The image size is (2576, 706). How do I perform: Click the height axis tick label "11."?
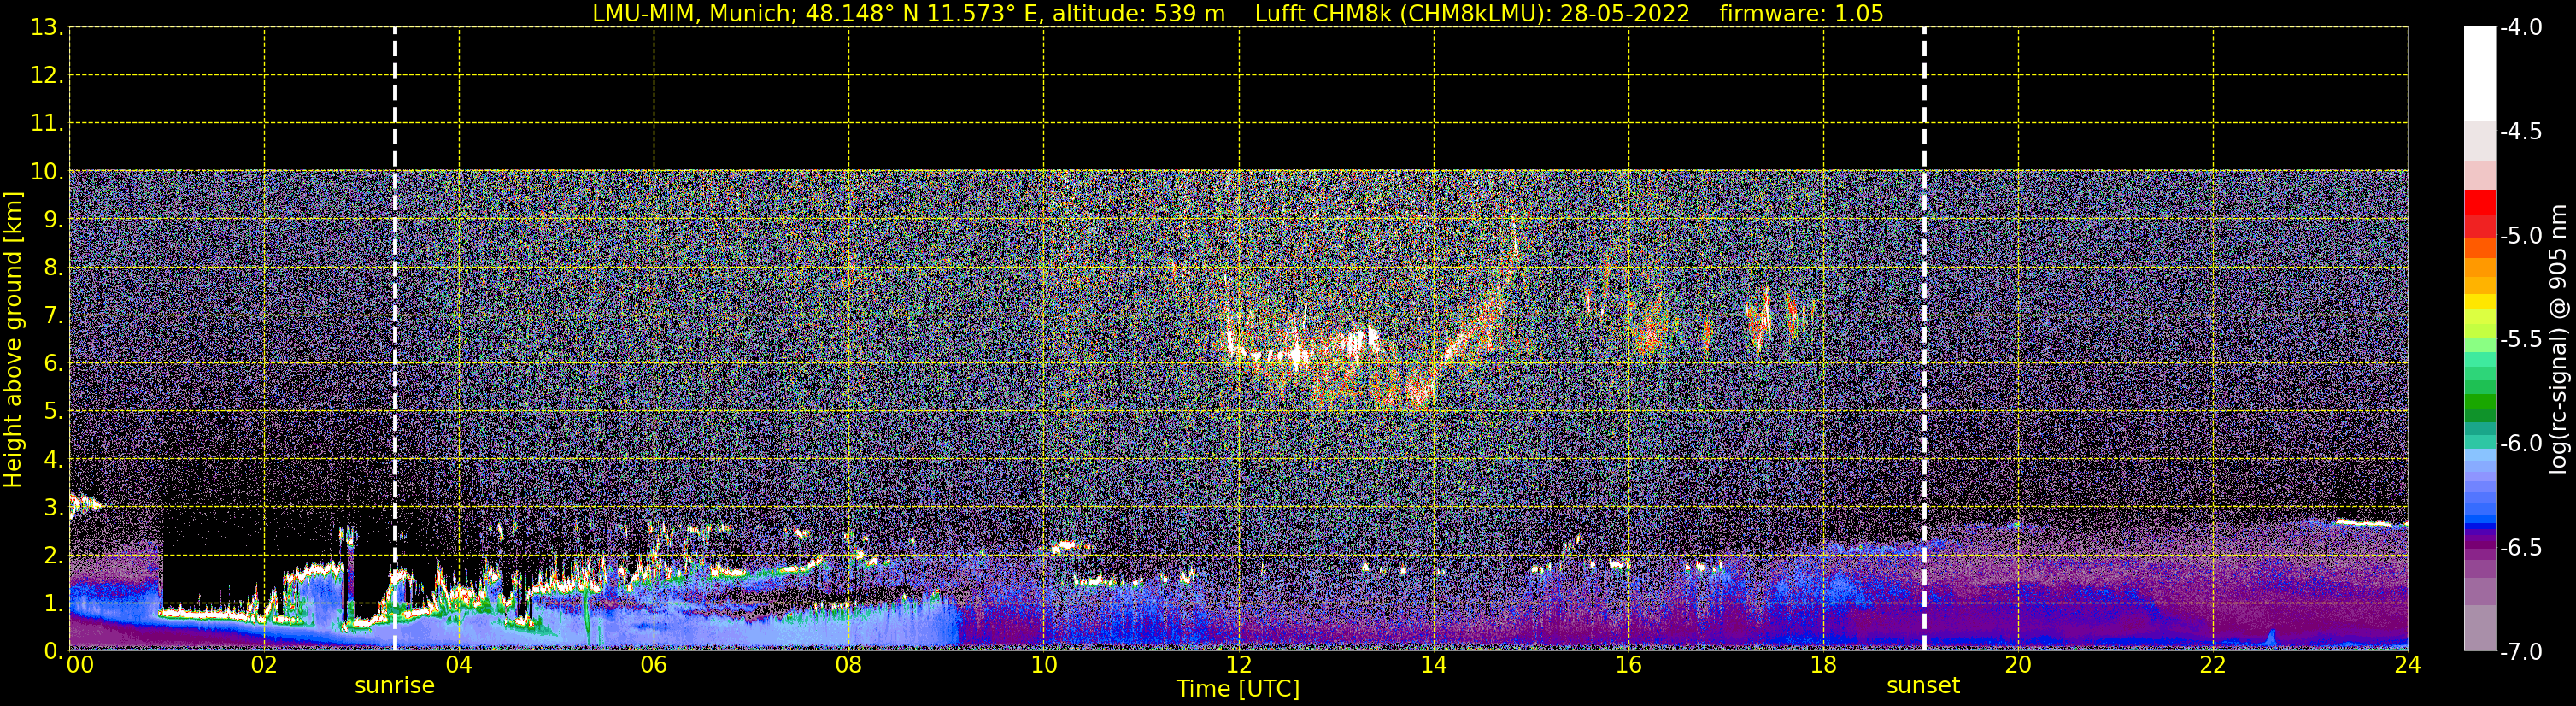47,124
